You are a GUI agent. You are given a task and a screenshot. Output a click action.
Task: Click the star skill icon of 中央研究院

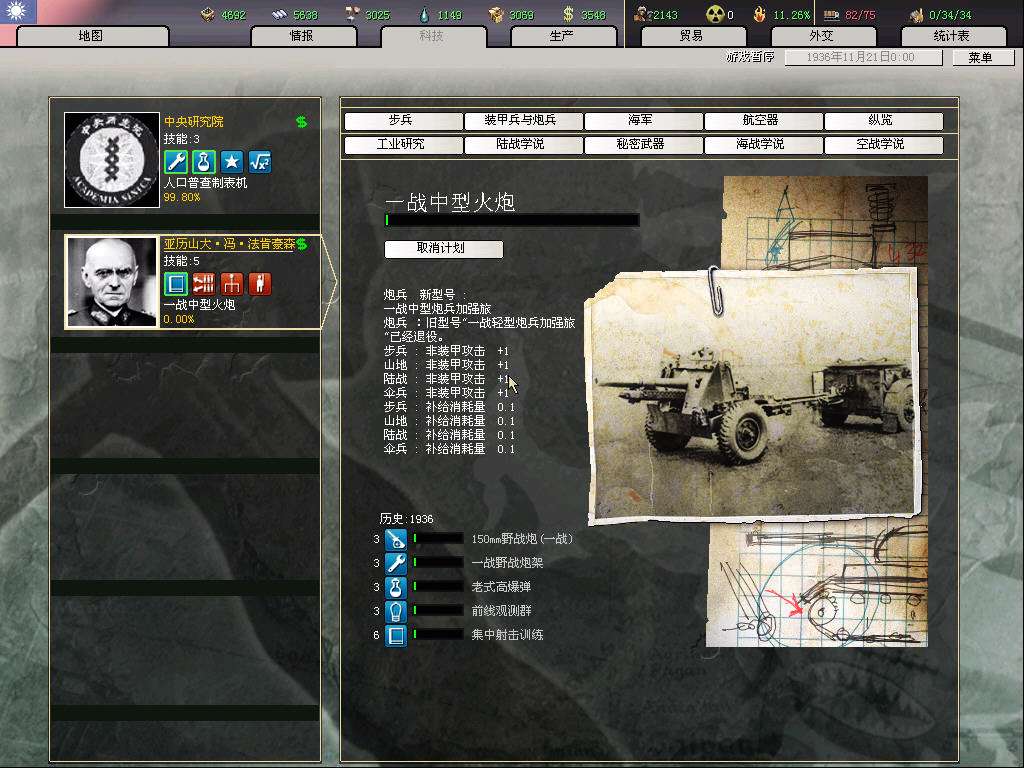point(232,162)
